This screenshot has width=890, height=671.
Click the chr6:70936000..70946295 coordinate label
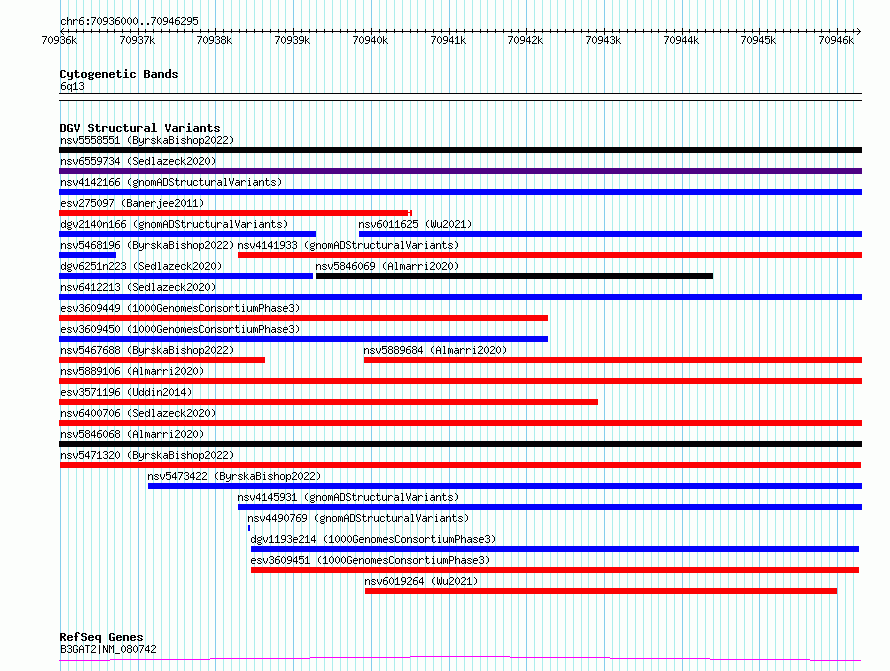[129, 22]
